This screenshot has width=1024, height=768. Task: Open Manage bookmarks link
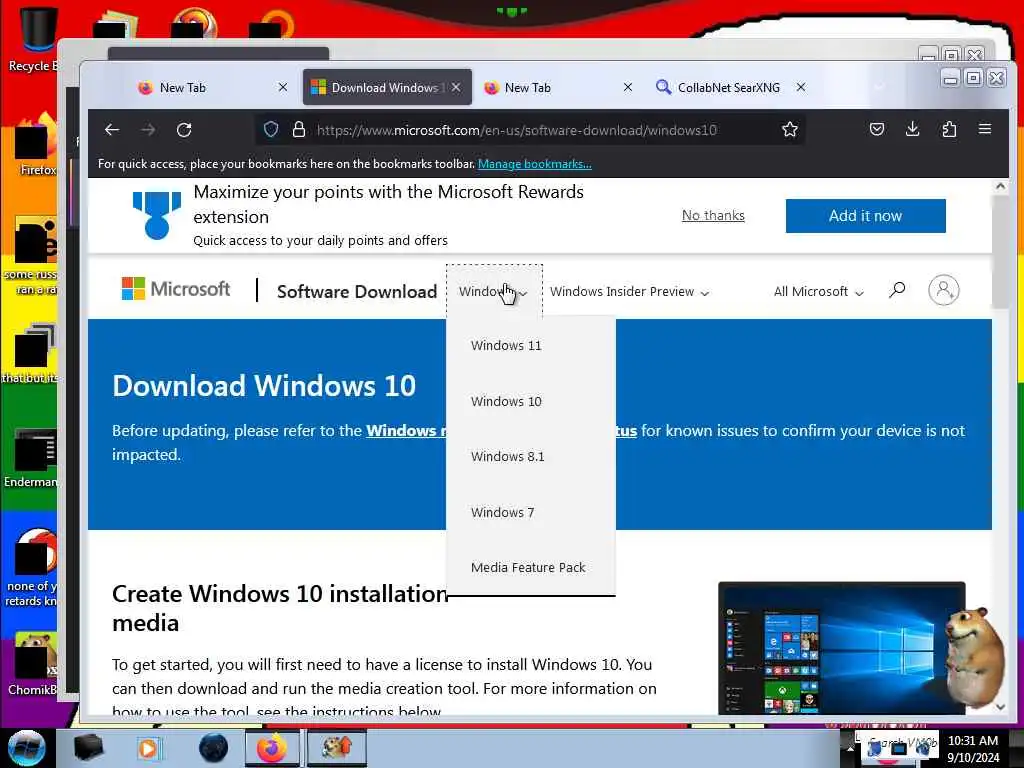click(x=534, y=164)
